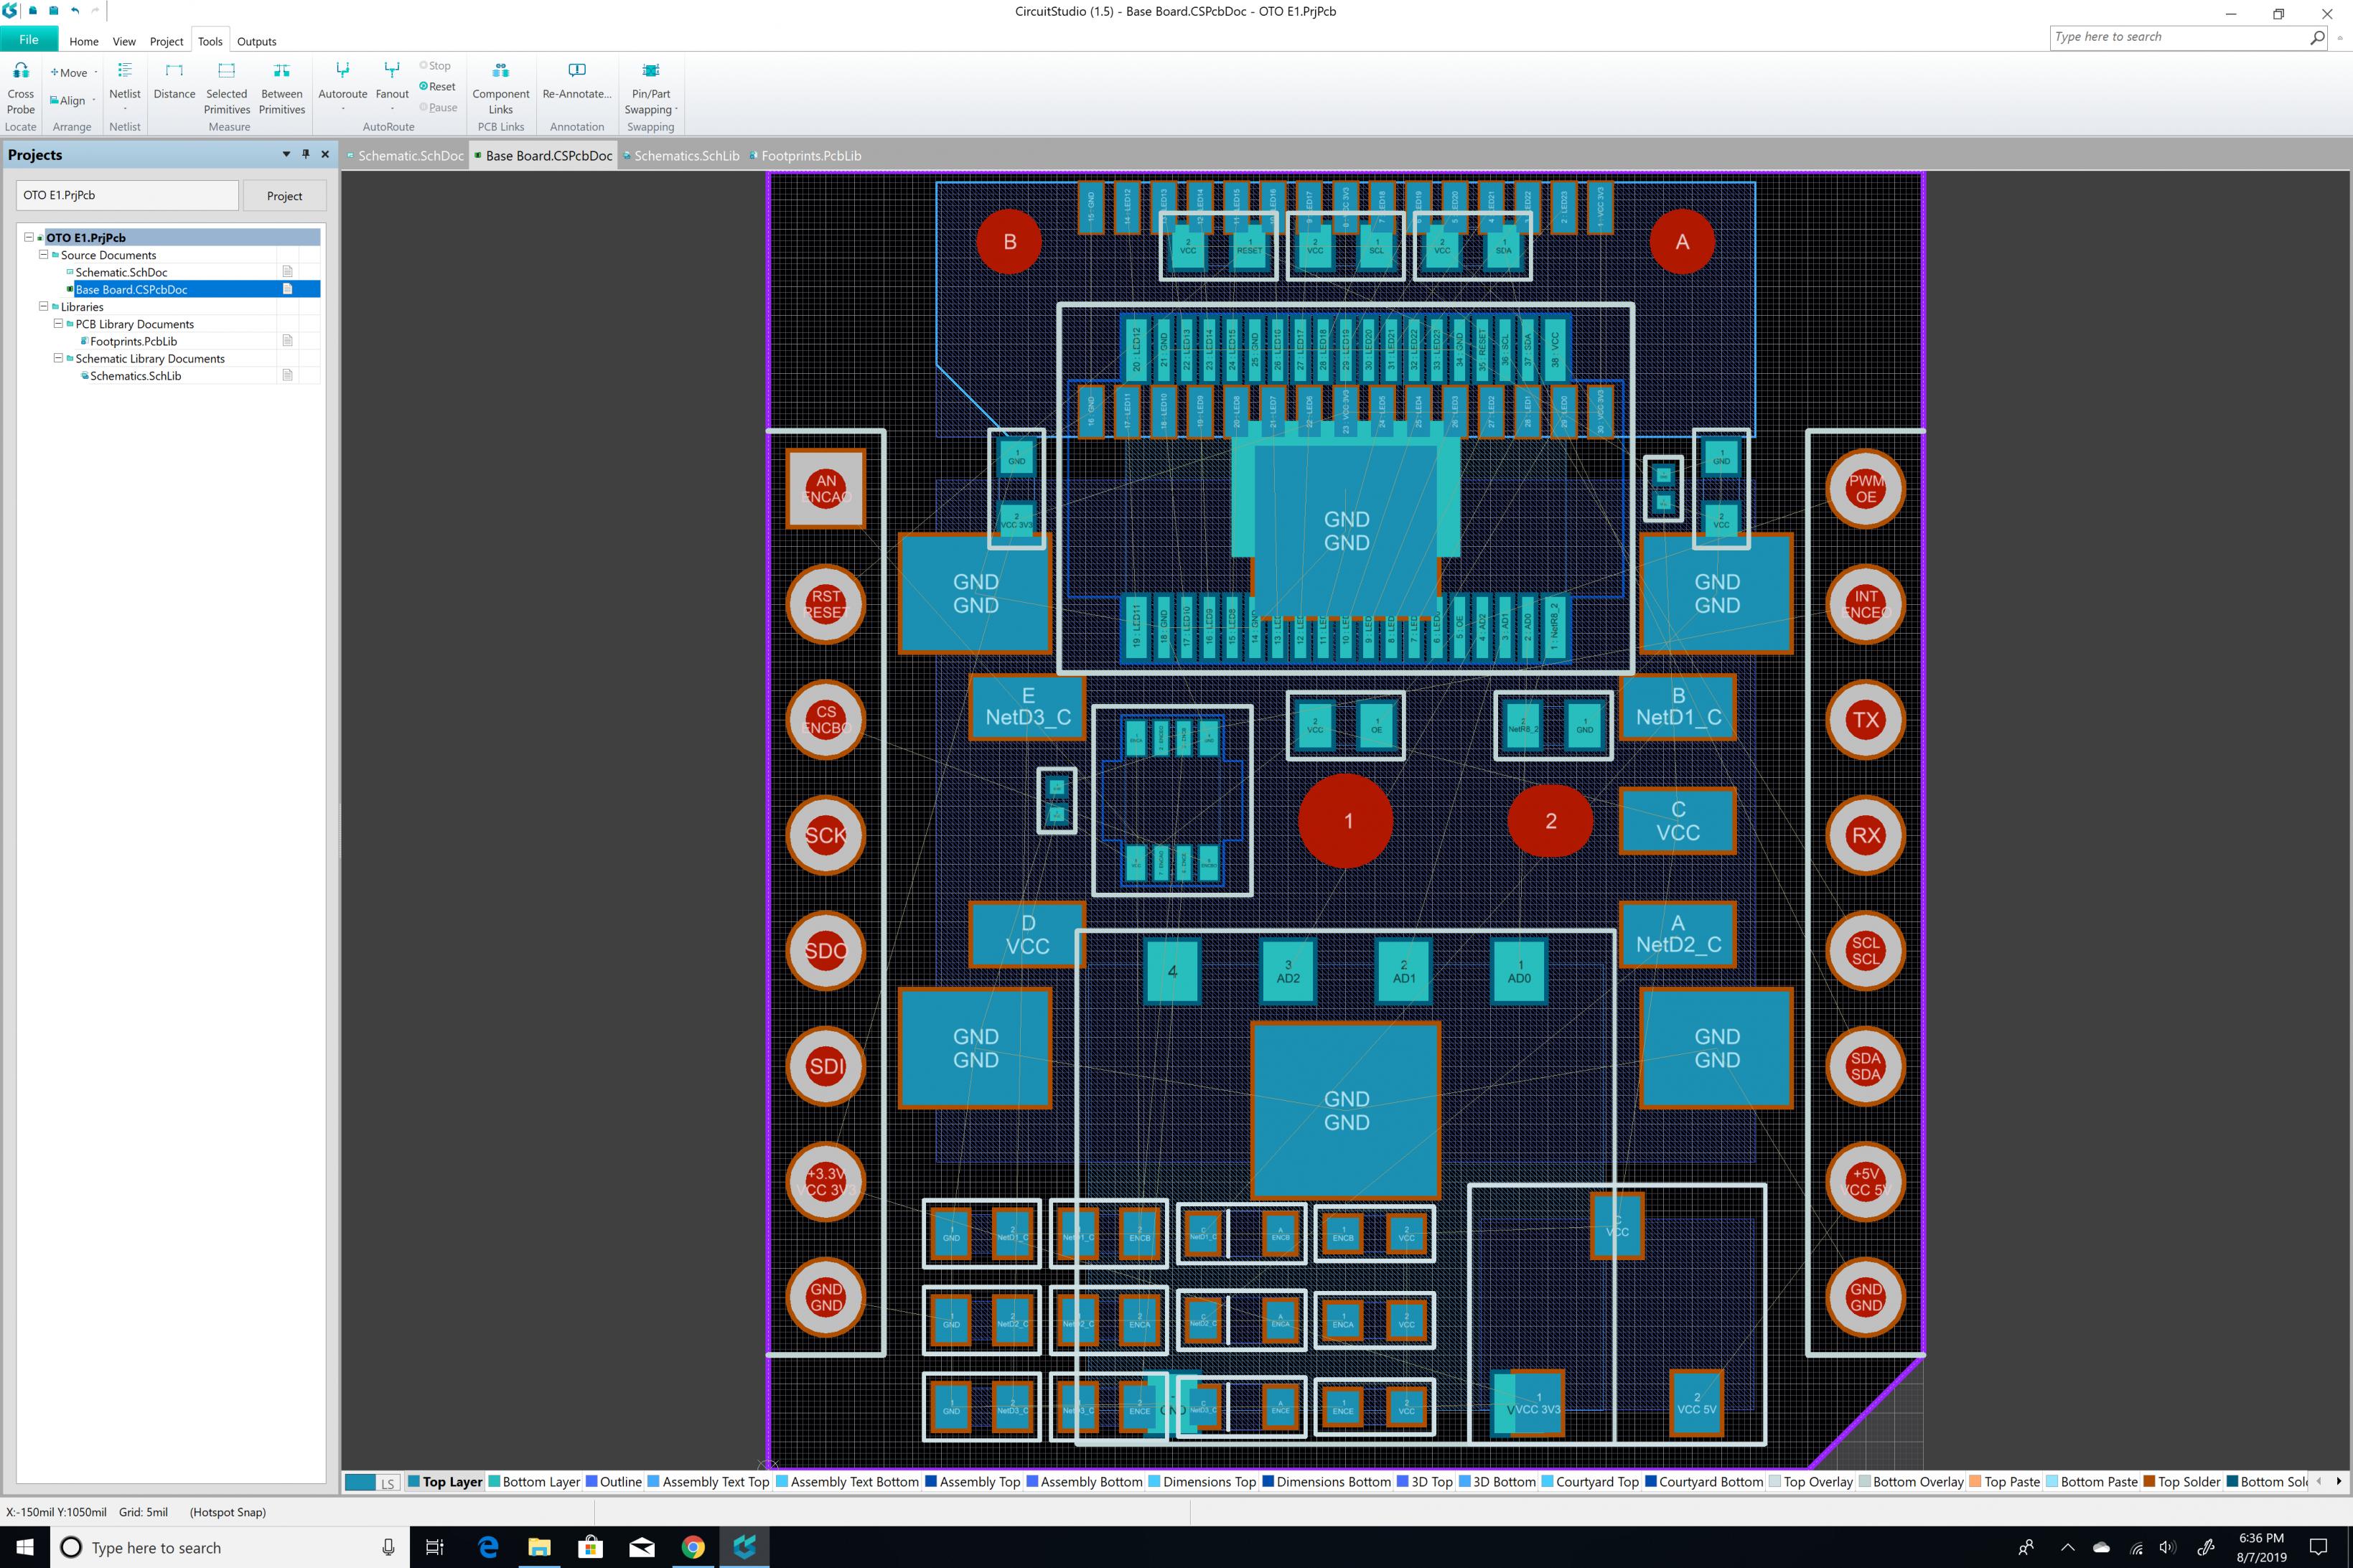Collapse PCB Library Documents node
2353x1568 pixels.
coord(58,323)
